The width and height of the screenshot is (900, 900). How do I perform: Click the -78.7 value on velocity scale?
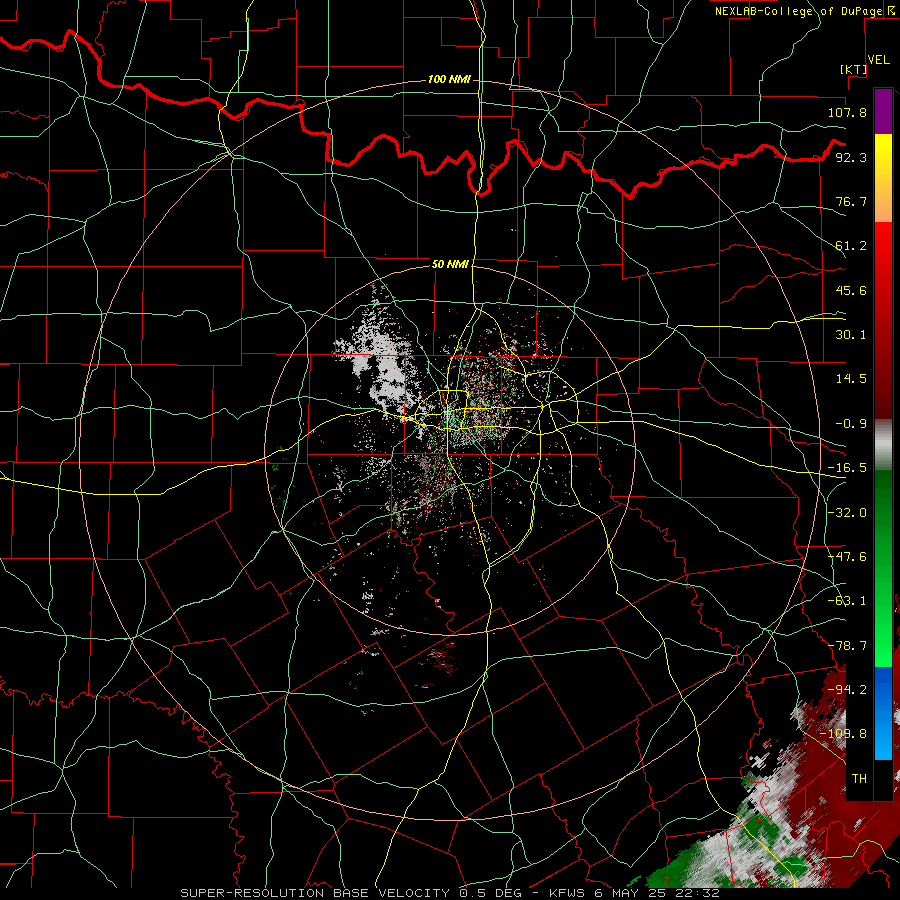tap(847, 646)
